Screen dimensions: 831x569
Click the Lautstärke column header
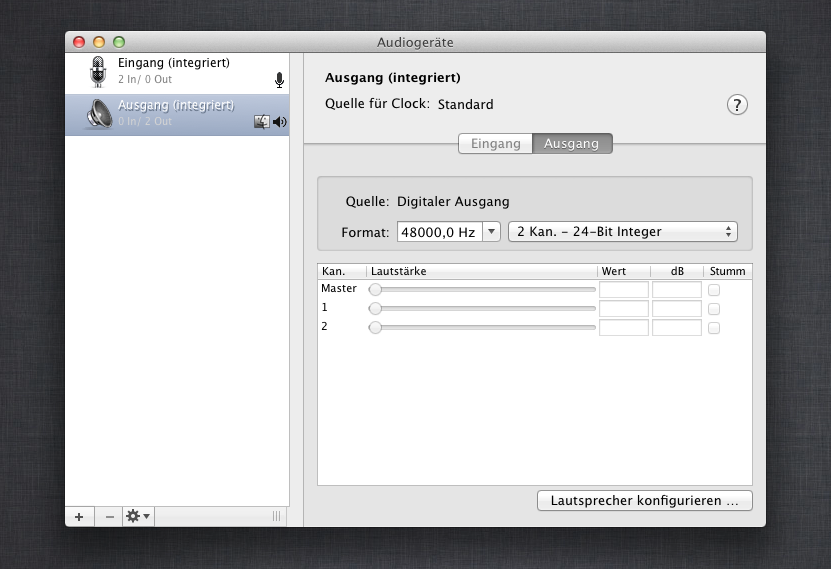point(481,271)
